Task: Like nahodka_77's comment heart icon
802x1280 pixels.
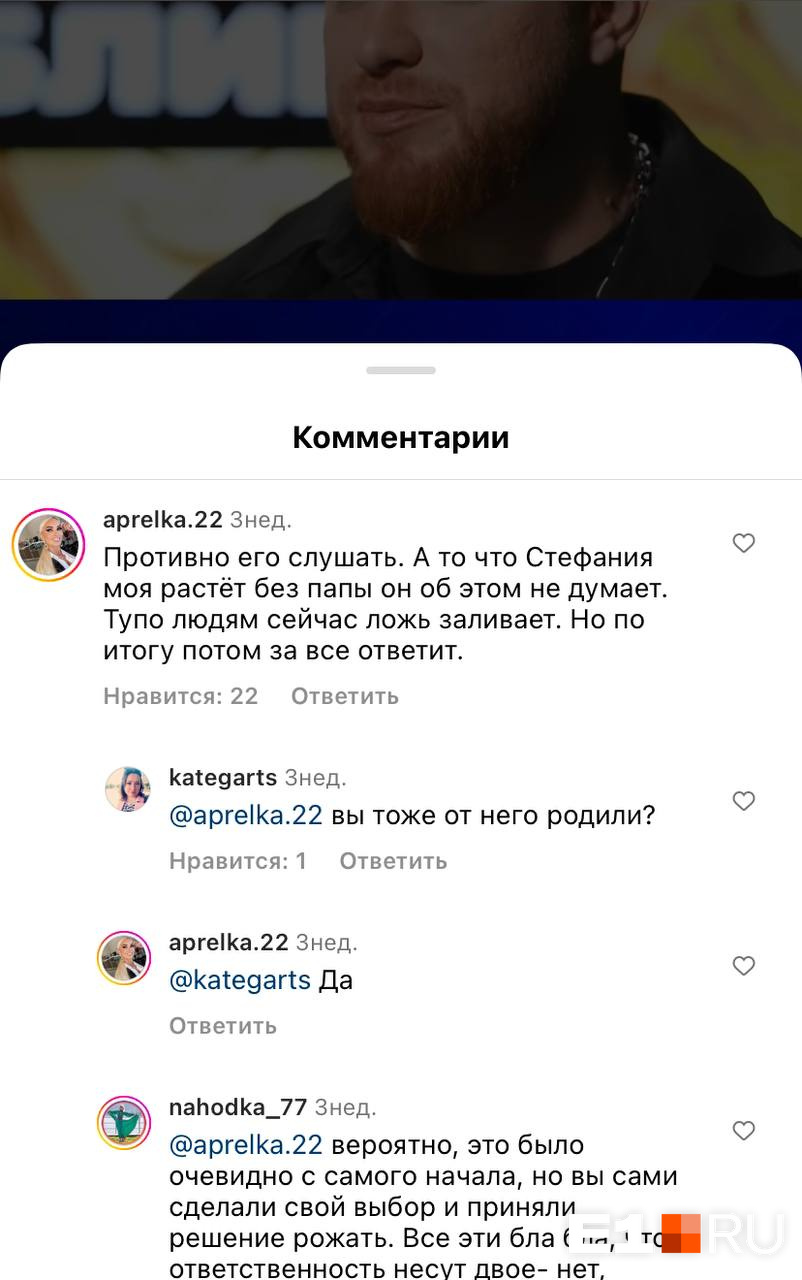Action: coord(743,1131)
